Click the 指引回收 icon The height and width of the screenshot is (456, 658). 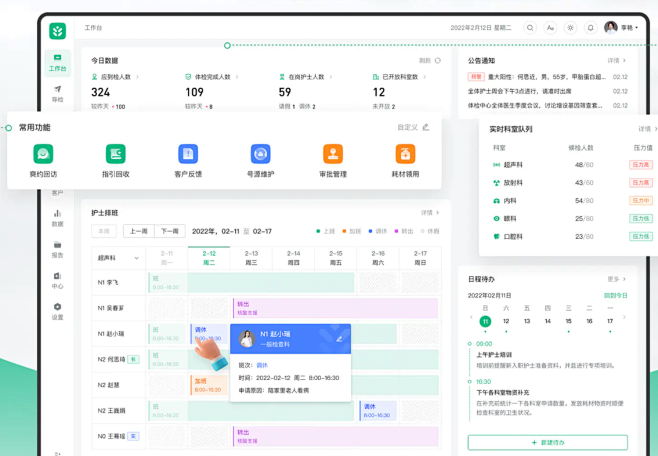coord(115,154)
